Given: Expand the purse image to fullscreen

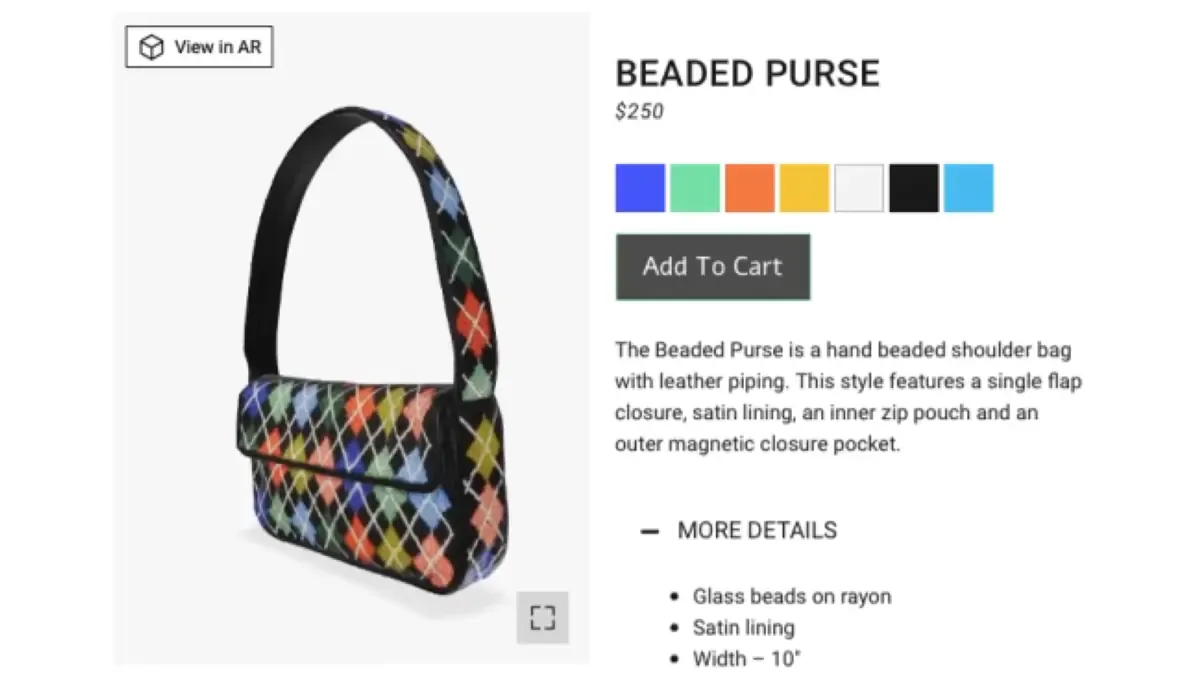Looking at the screenshot, I should [x=542, y=617].
